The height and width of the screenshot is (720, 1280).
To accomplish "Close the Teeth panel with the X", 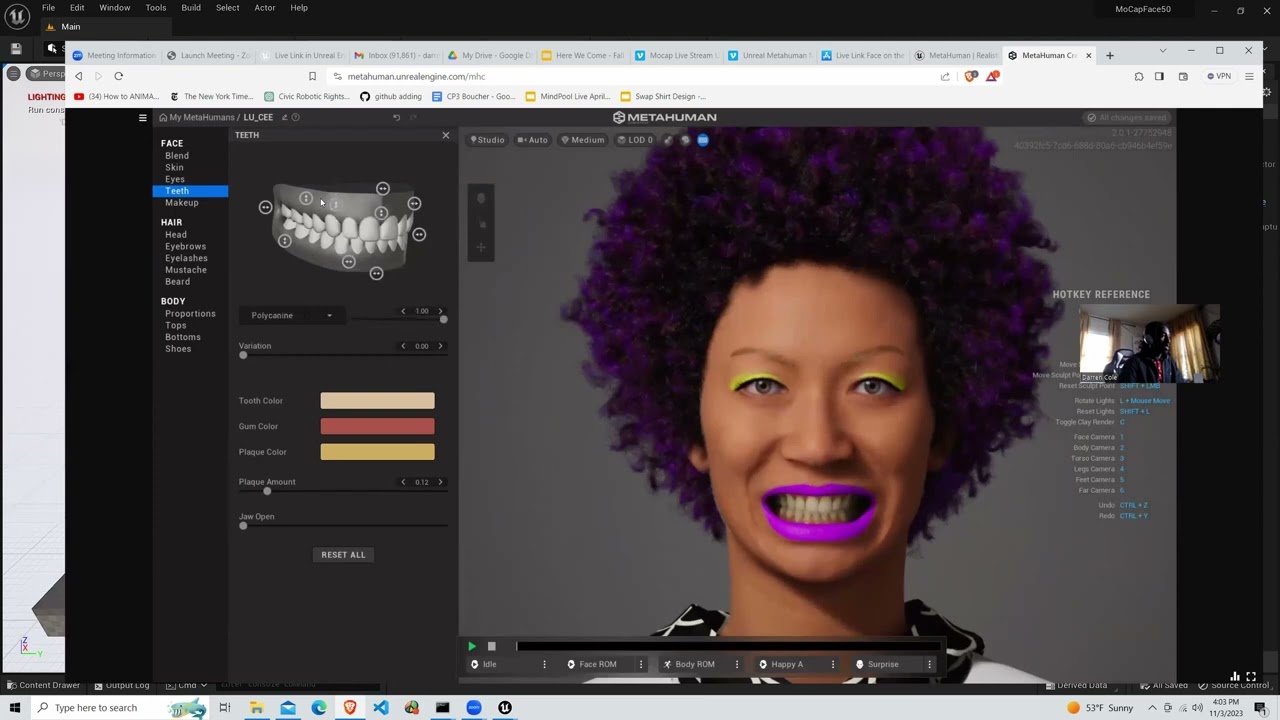I will (x=446, y=135).
